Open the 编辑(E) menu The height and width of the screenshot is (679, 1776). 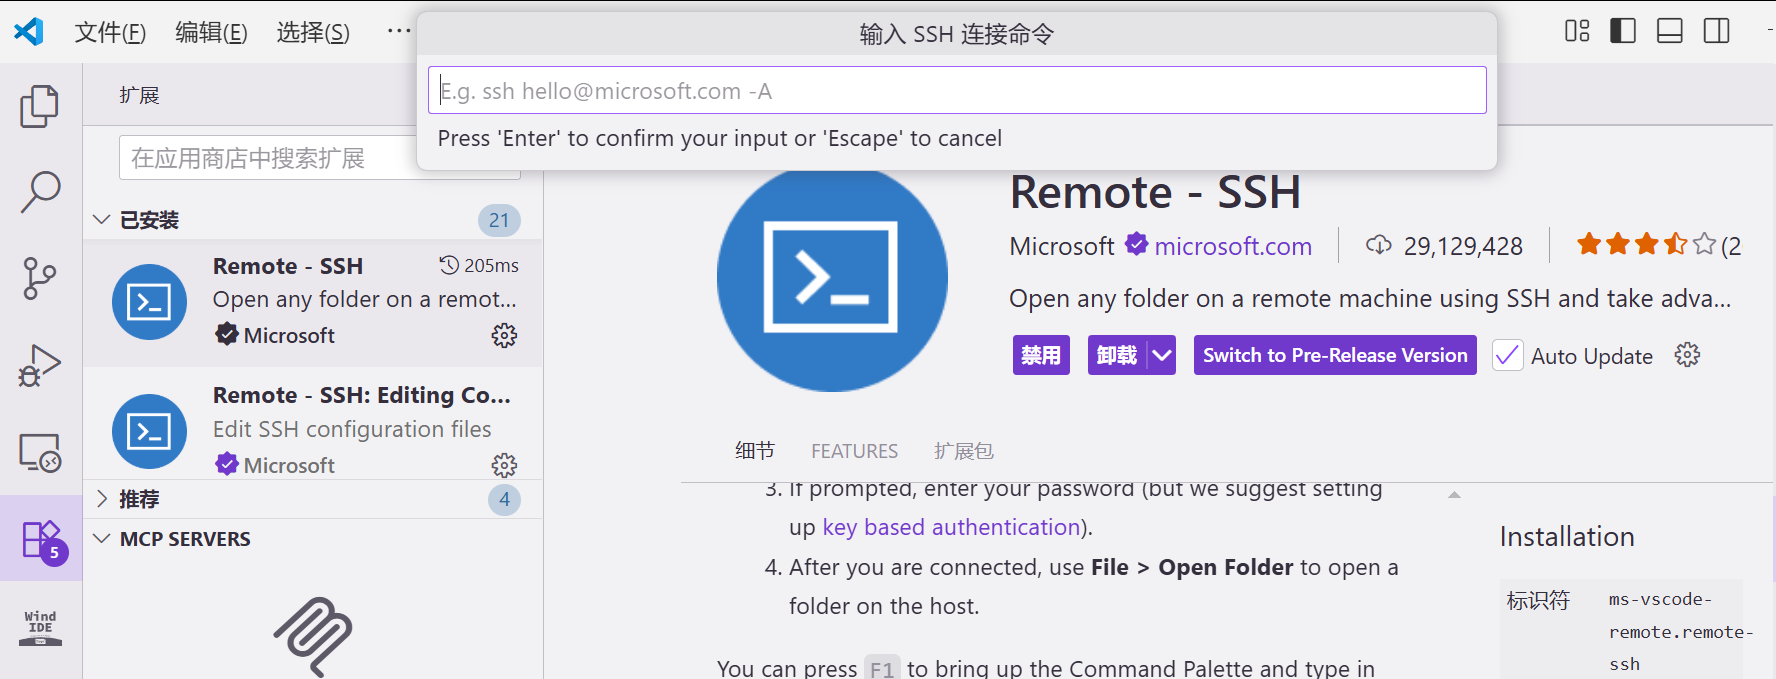point(211,32)
